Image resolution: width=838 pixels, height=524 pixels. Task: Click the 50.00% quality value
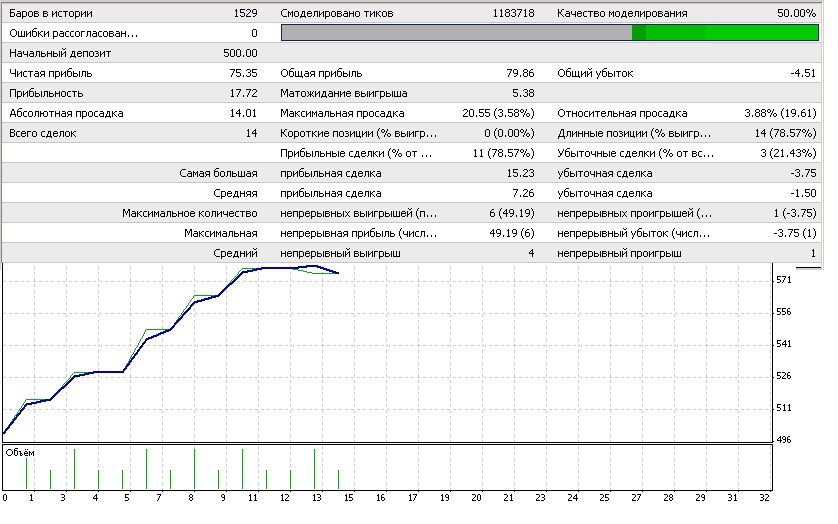[796, 13]
